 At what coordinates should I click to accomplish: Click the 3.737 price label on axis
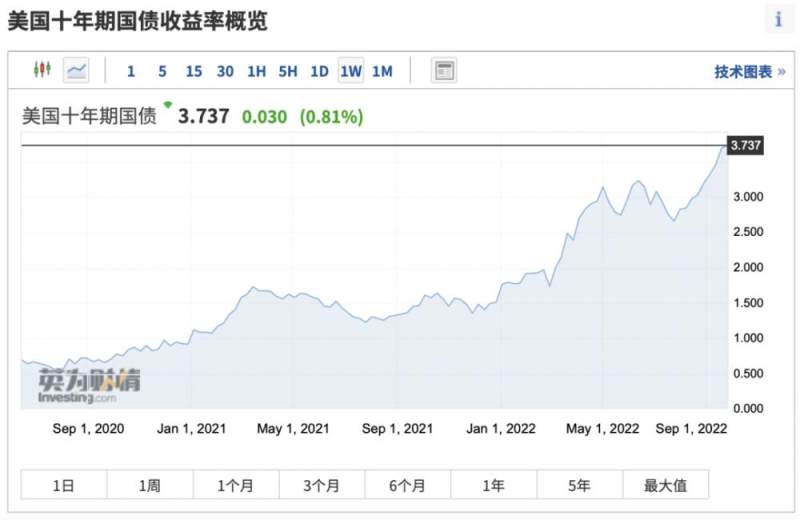746,145
